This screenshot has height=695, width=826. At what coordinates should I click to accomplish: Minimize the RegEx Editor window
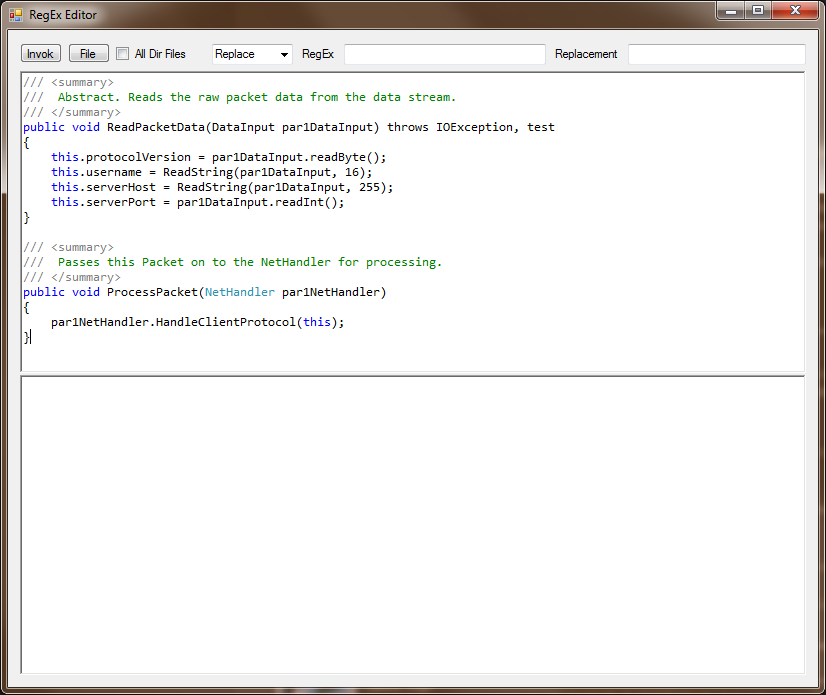(730, 11)
